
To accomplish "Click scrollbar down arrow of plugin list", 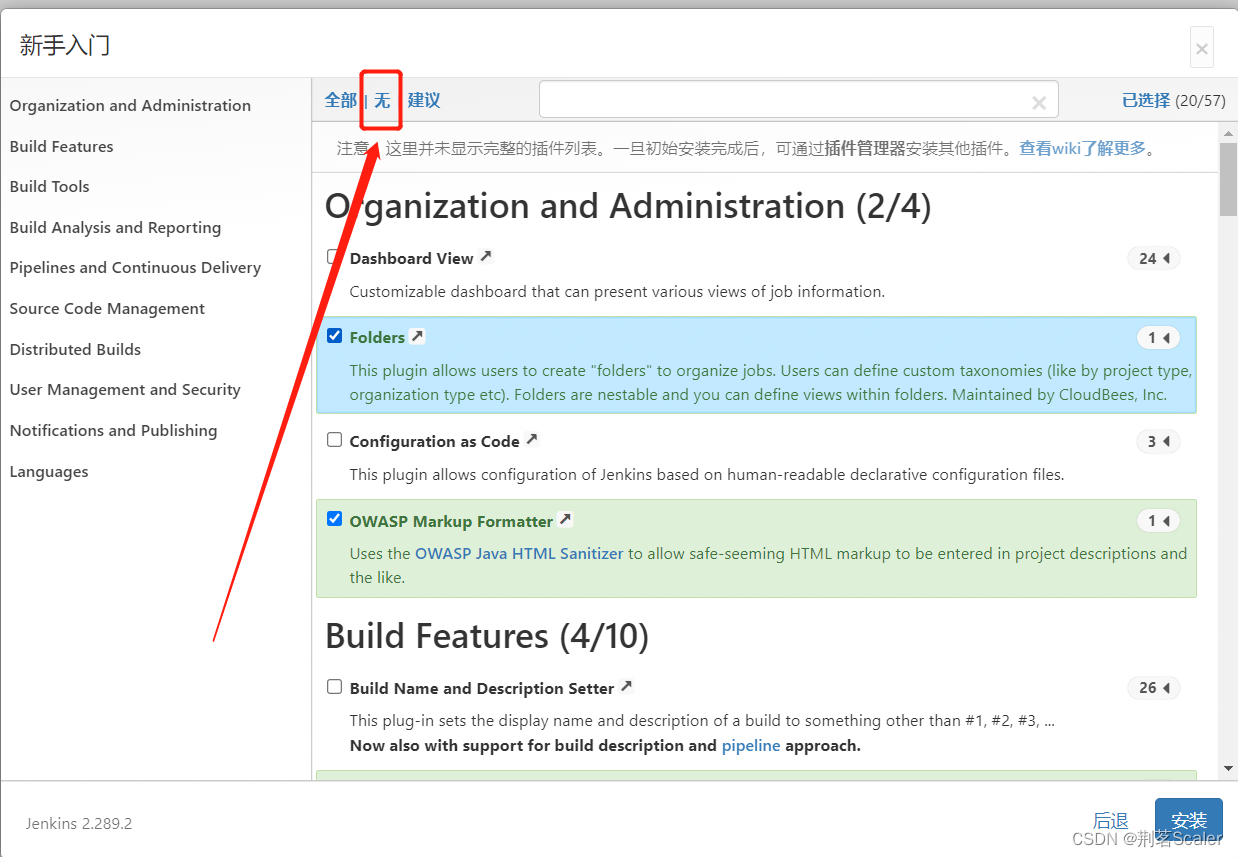I will tap(1228, 768).
